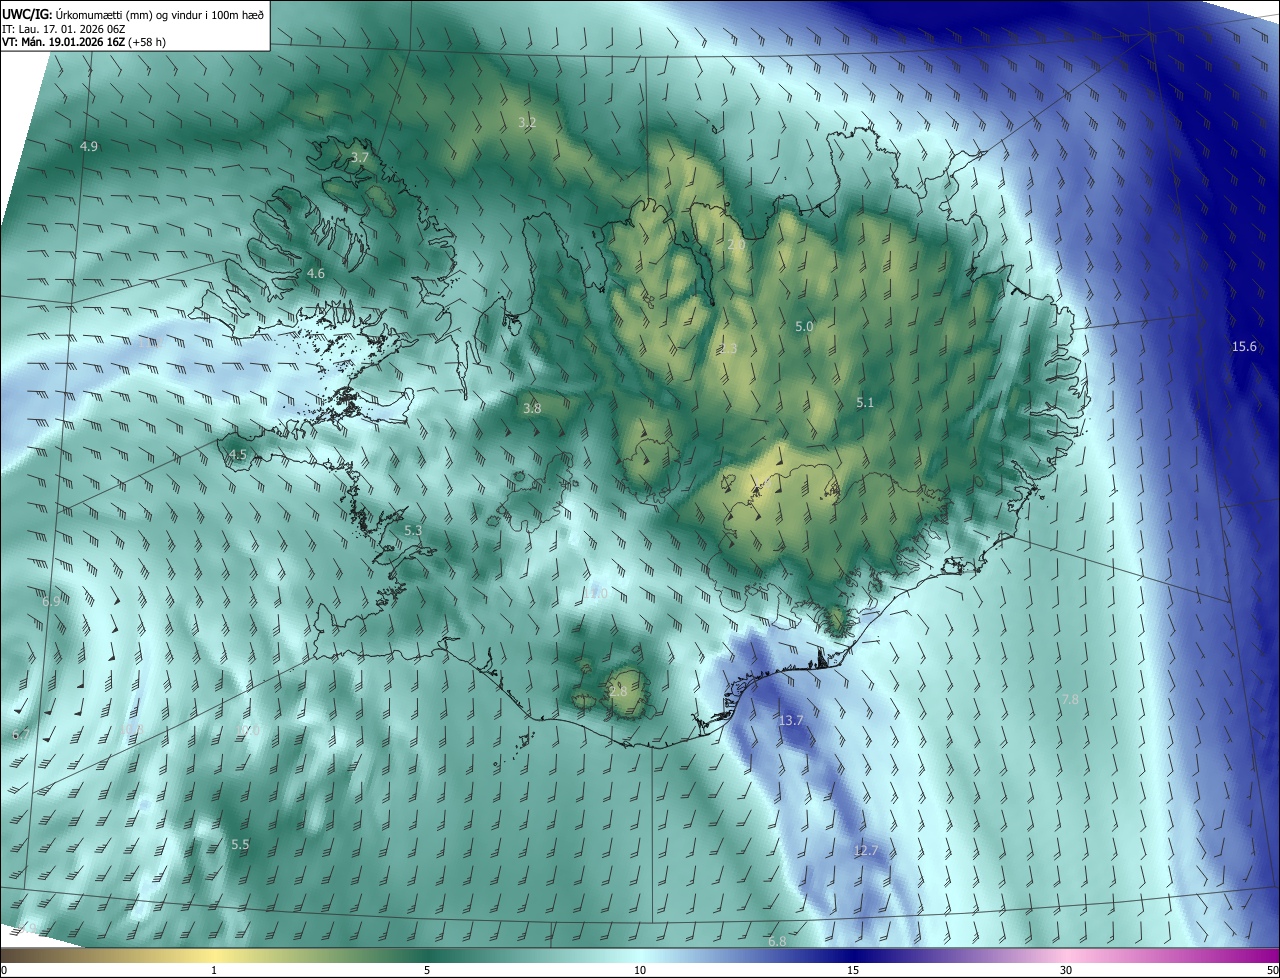Click the 1 tick on the color scale
The width and height of the screenshot is (1280, 978).
[214, 970]
